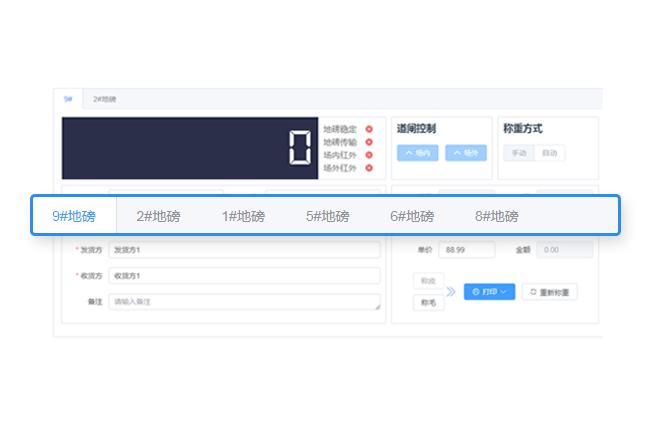The image size is (650, 430).
Task: Click the 场内红外 red status icon
Action: tap(369, 155)
